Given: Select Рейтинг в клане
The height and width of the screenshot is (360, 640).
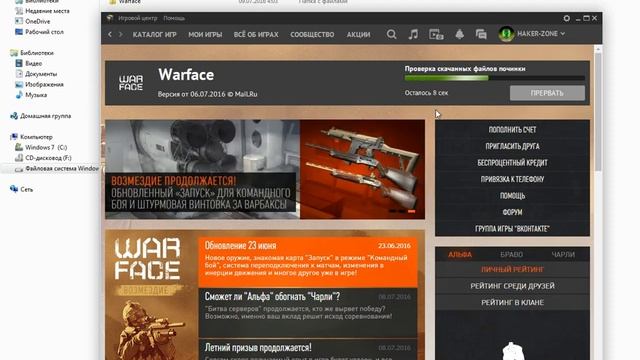Looking at the screenshot, I should pyautogui.click(x=512, y=302).
